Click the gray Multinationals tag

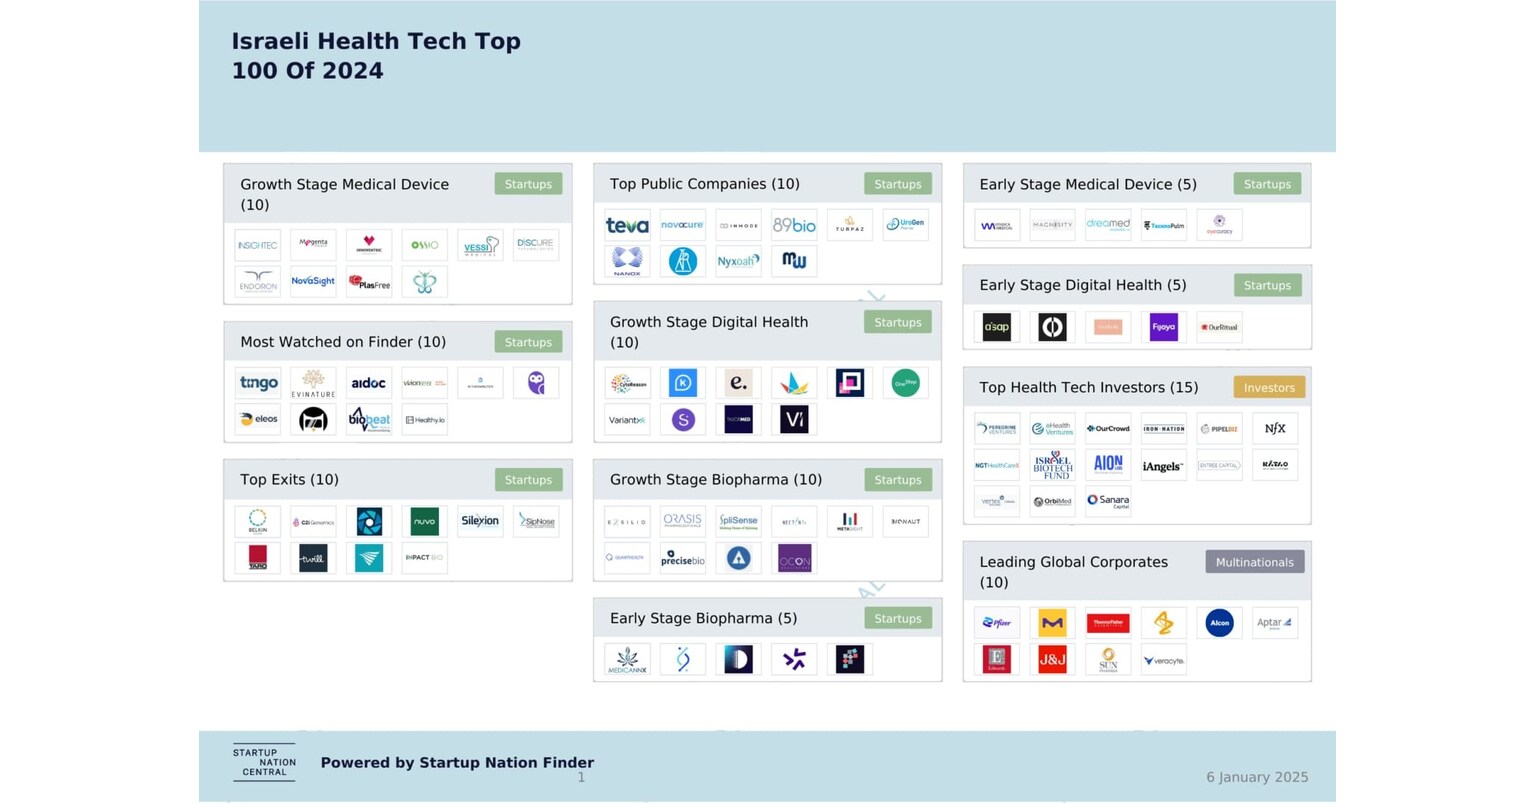(x=1254, y=562)
